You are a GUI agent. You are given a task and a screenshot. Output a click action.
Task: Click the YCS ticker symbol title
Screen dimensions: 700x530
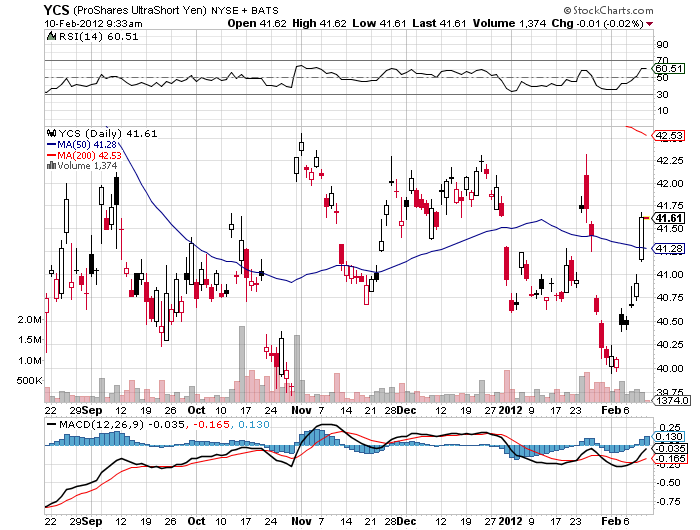pyautogui.click(x=56, y=10)
